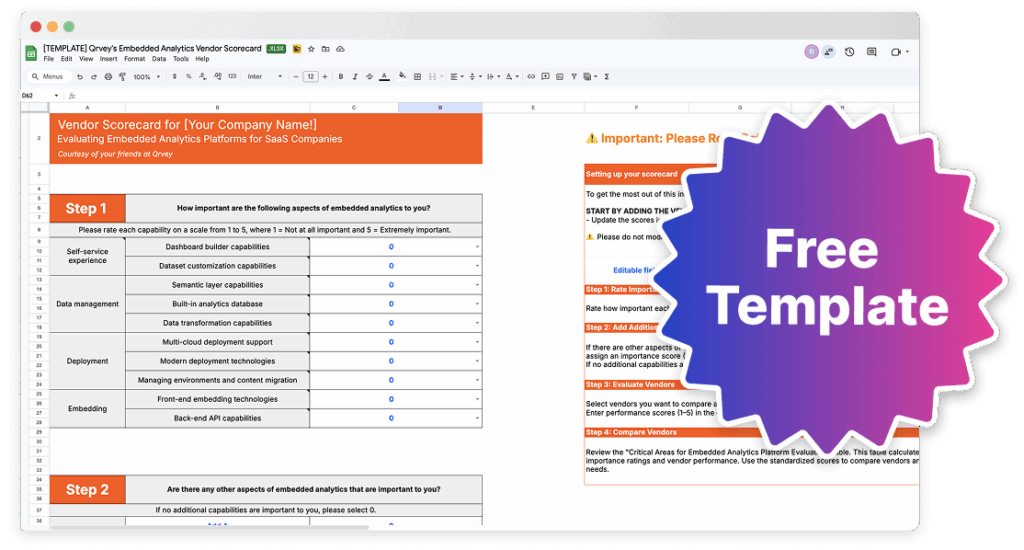Screen dimensions: 1024x550
Task: Select the Paint format tool
Action: point(121,77)
